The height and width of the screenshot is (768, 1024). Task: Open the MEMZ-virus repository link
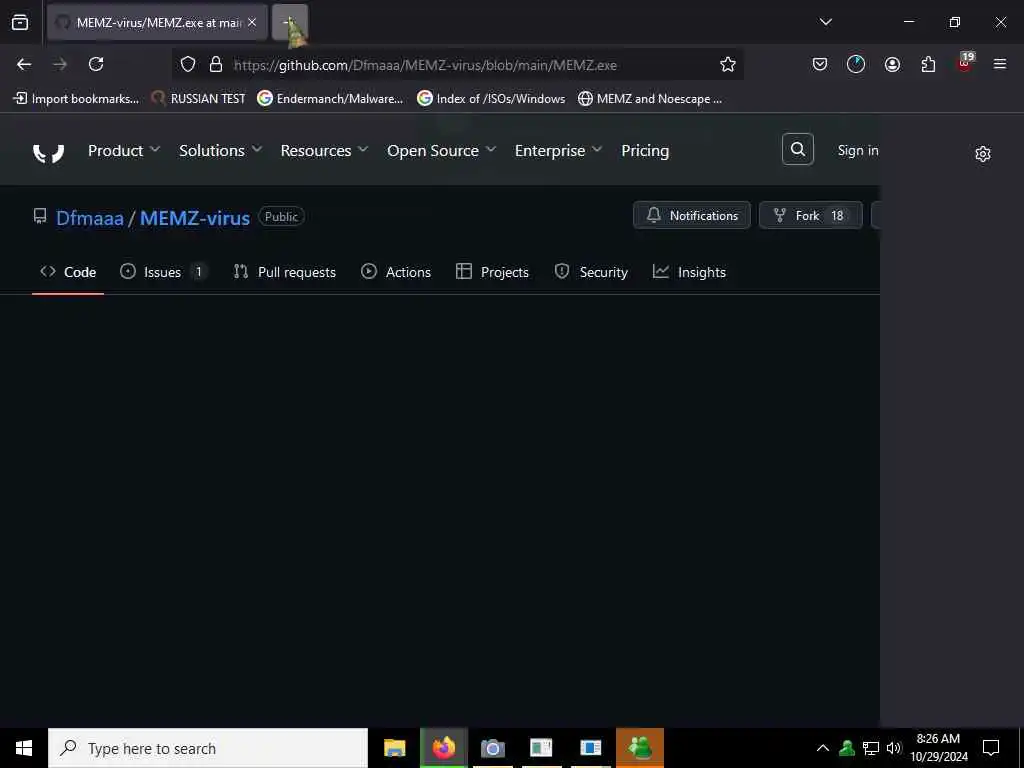pos(195,217)
